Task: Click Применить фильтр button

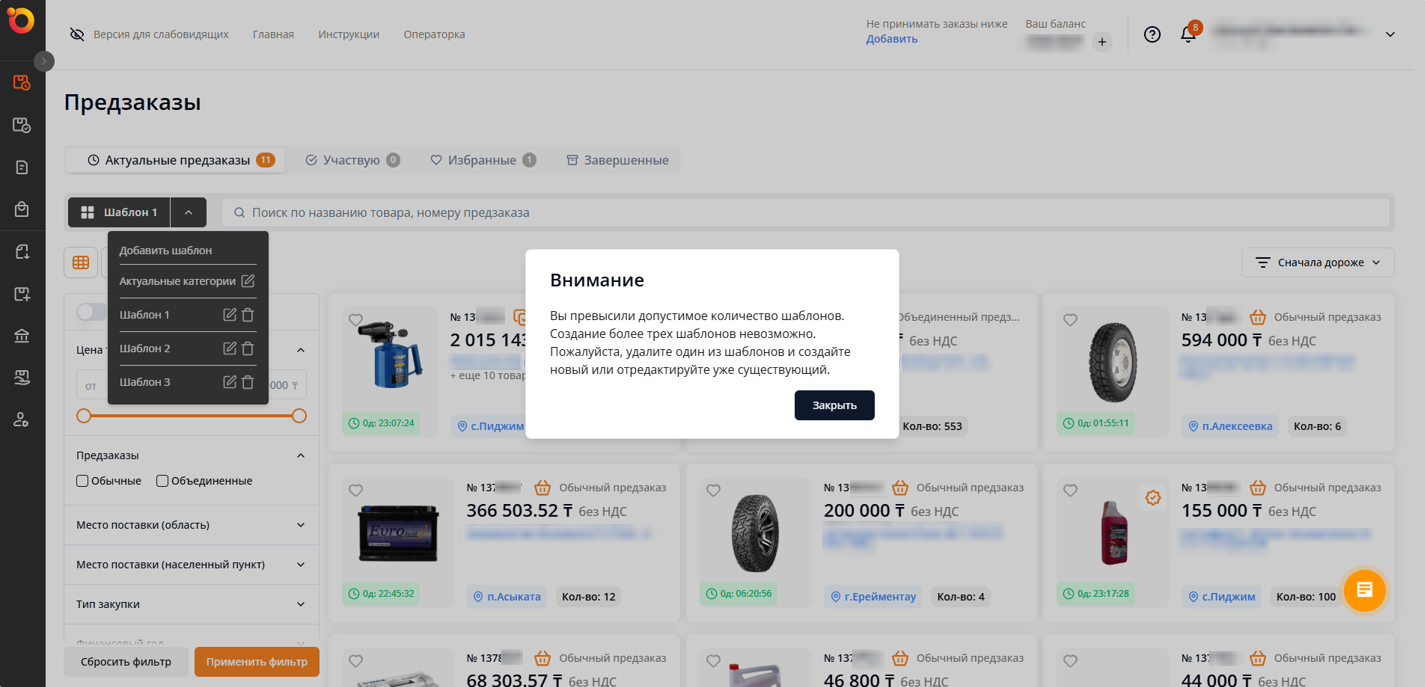Action: click(x=257, y=662)
